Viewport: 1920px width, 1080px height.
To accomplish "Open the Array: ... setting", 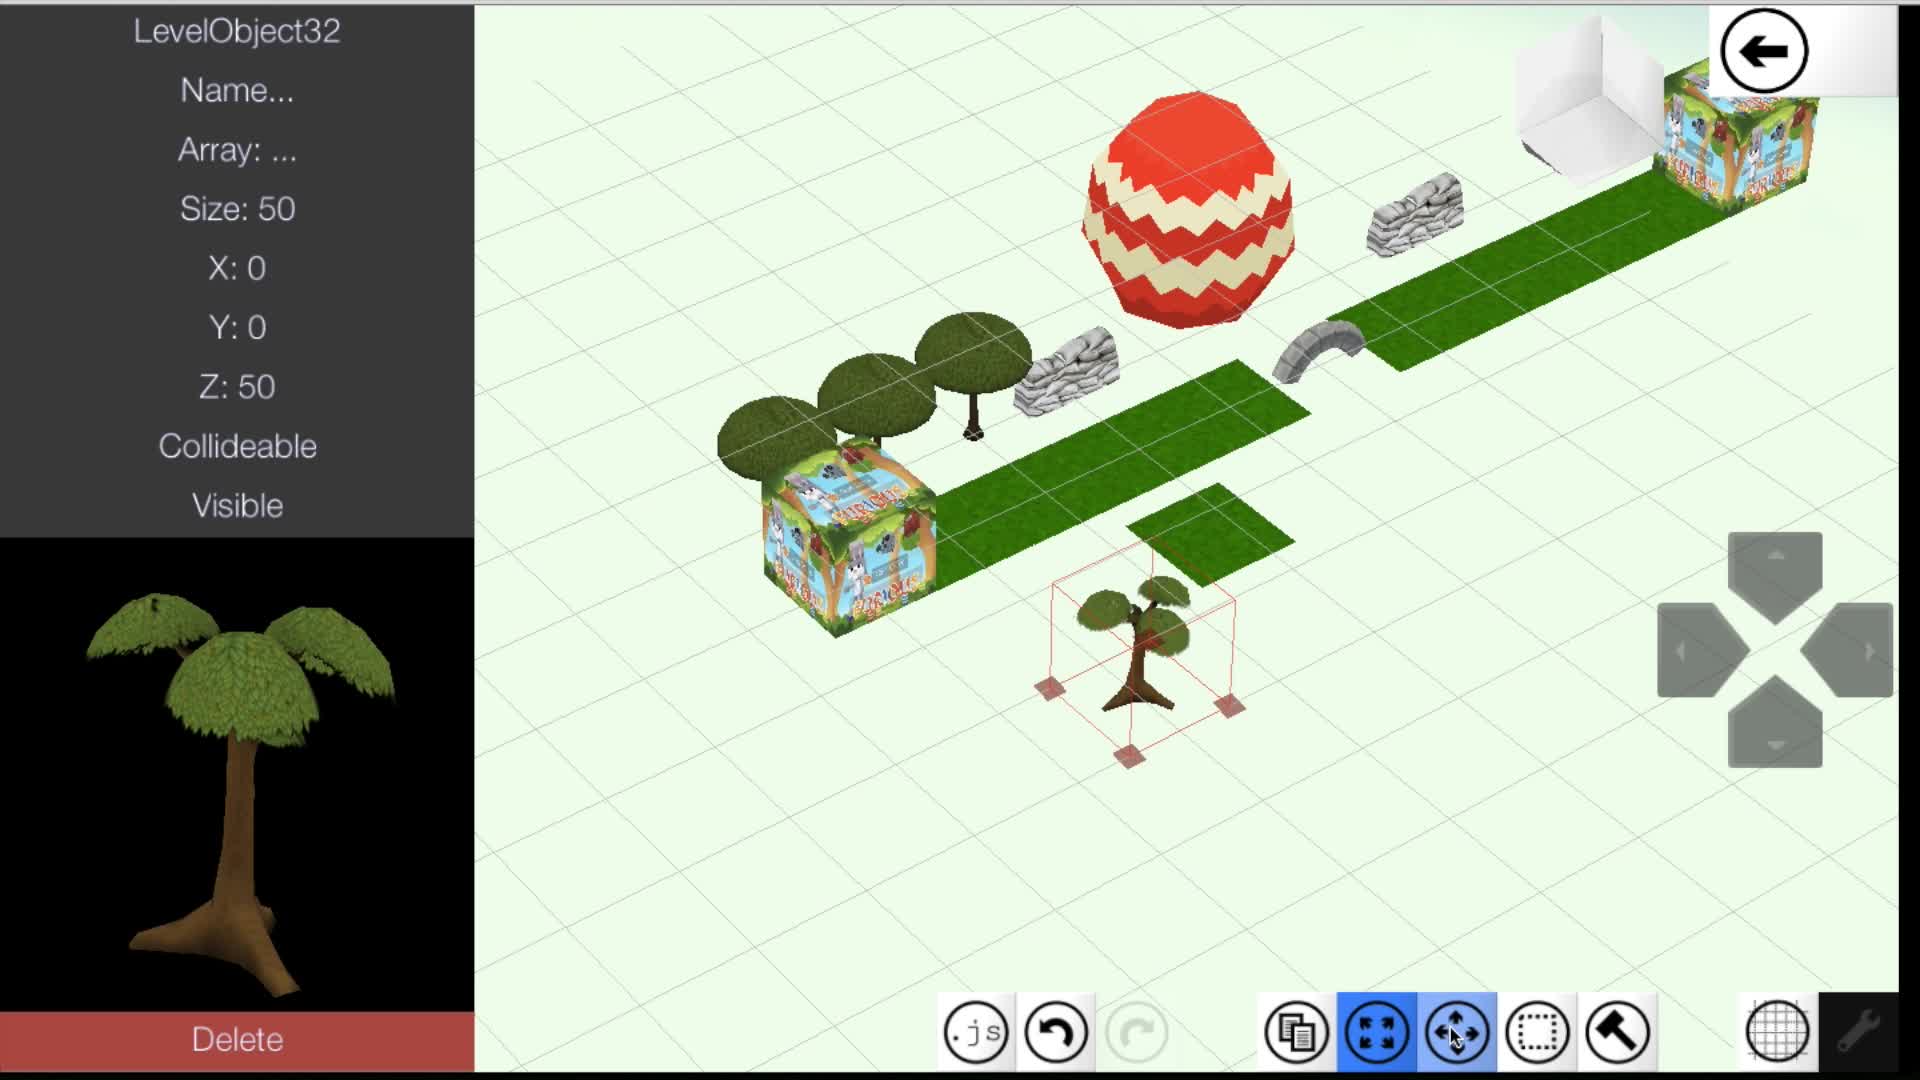I will coord(237,150).
